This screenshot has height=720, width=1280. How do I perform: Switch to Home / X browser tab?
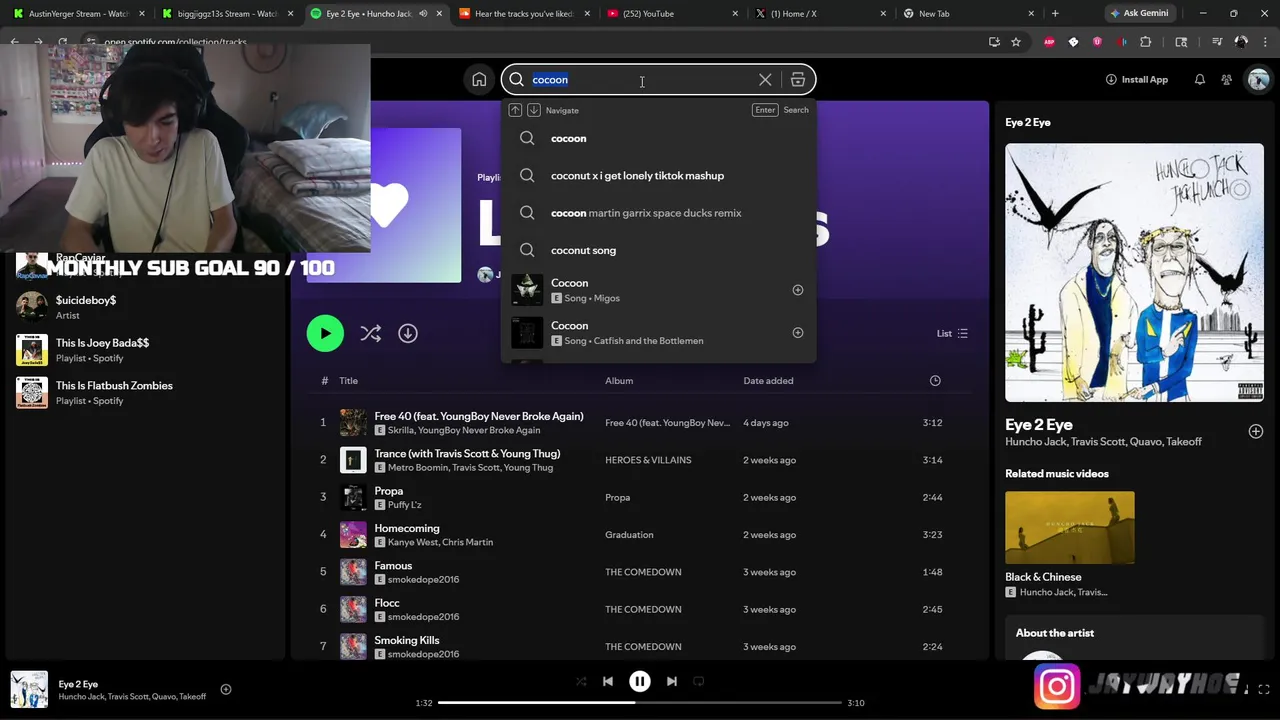822,14
